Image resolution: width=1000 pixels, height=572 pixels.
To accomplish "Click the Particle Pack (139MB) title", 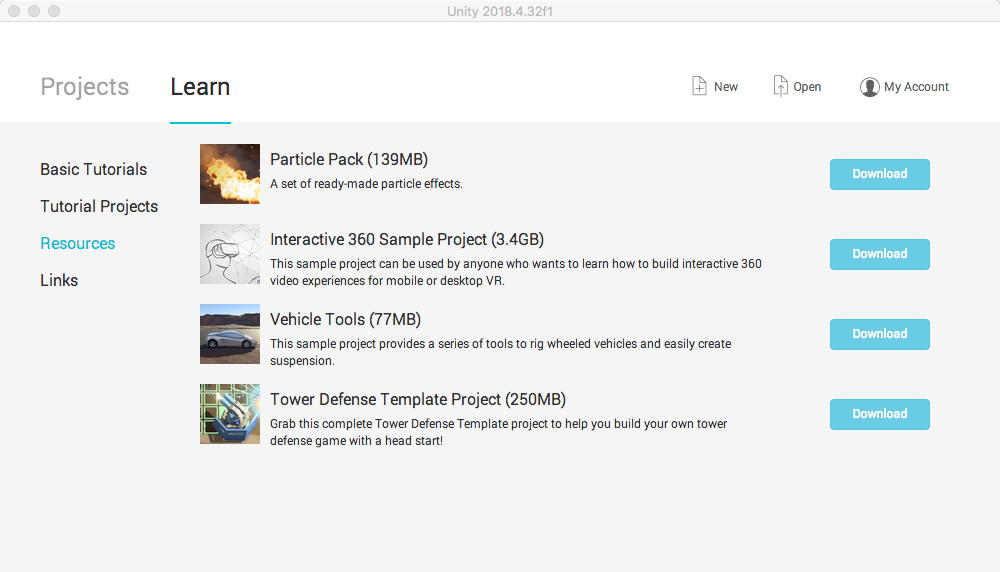I will (349, 159).
